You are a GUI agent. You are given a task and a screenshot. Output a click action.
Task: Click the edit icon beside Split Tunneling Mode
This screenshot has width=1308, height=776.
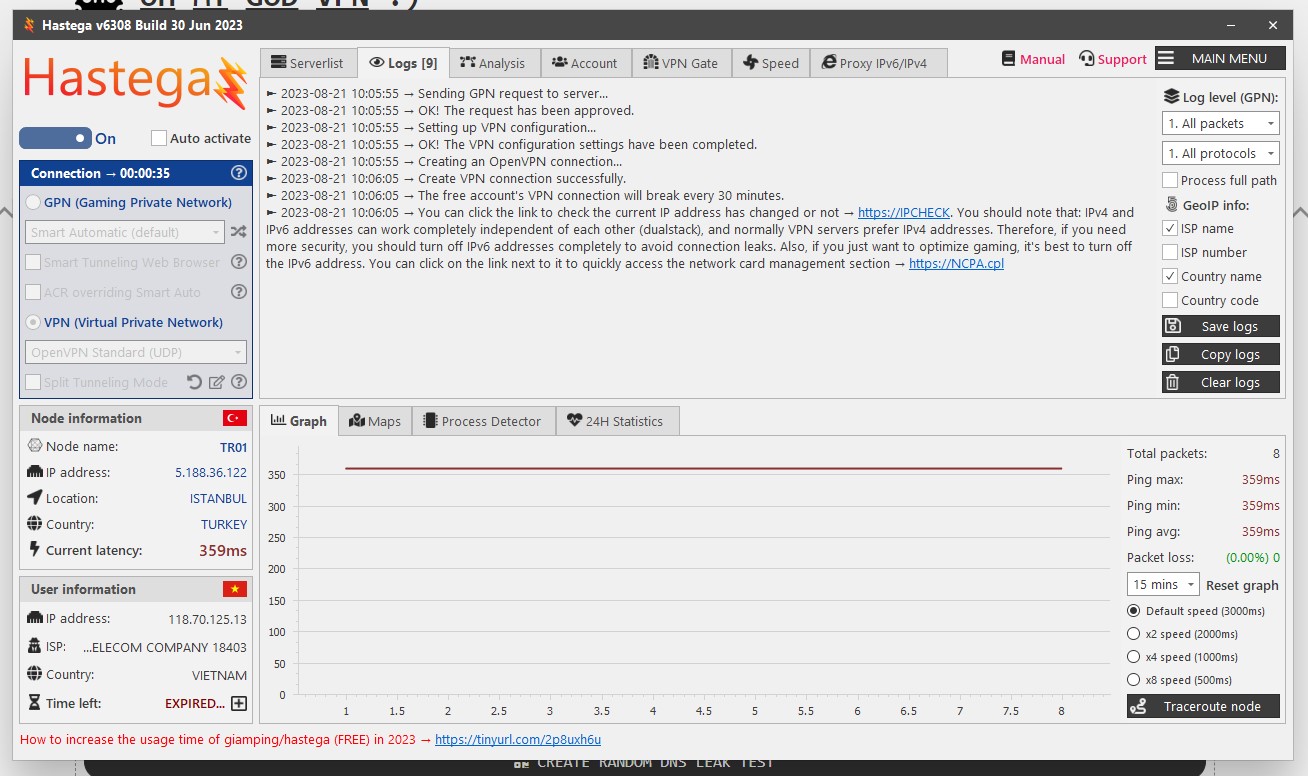pyautogui.click(x=217, y=382)
